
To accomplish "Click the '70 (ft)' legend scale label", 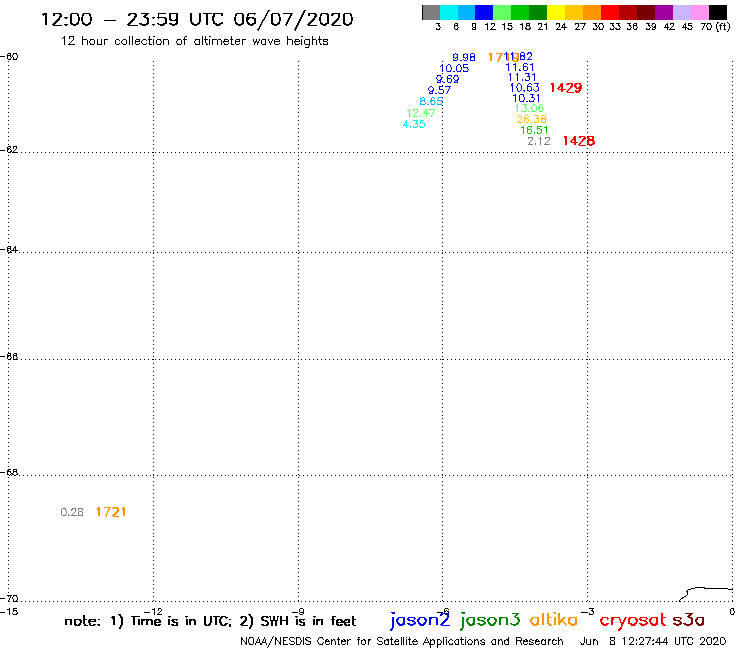I will pos(715,27).
